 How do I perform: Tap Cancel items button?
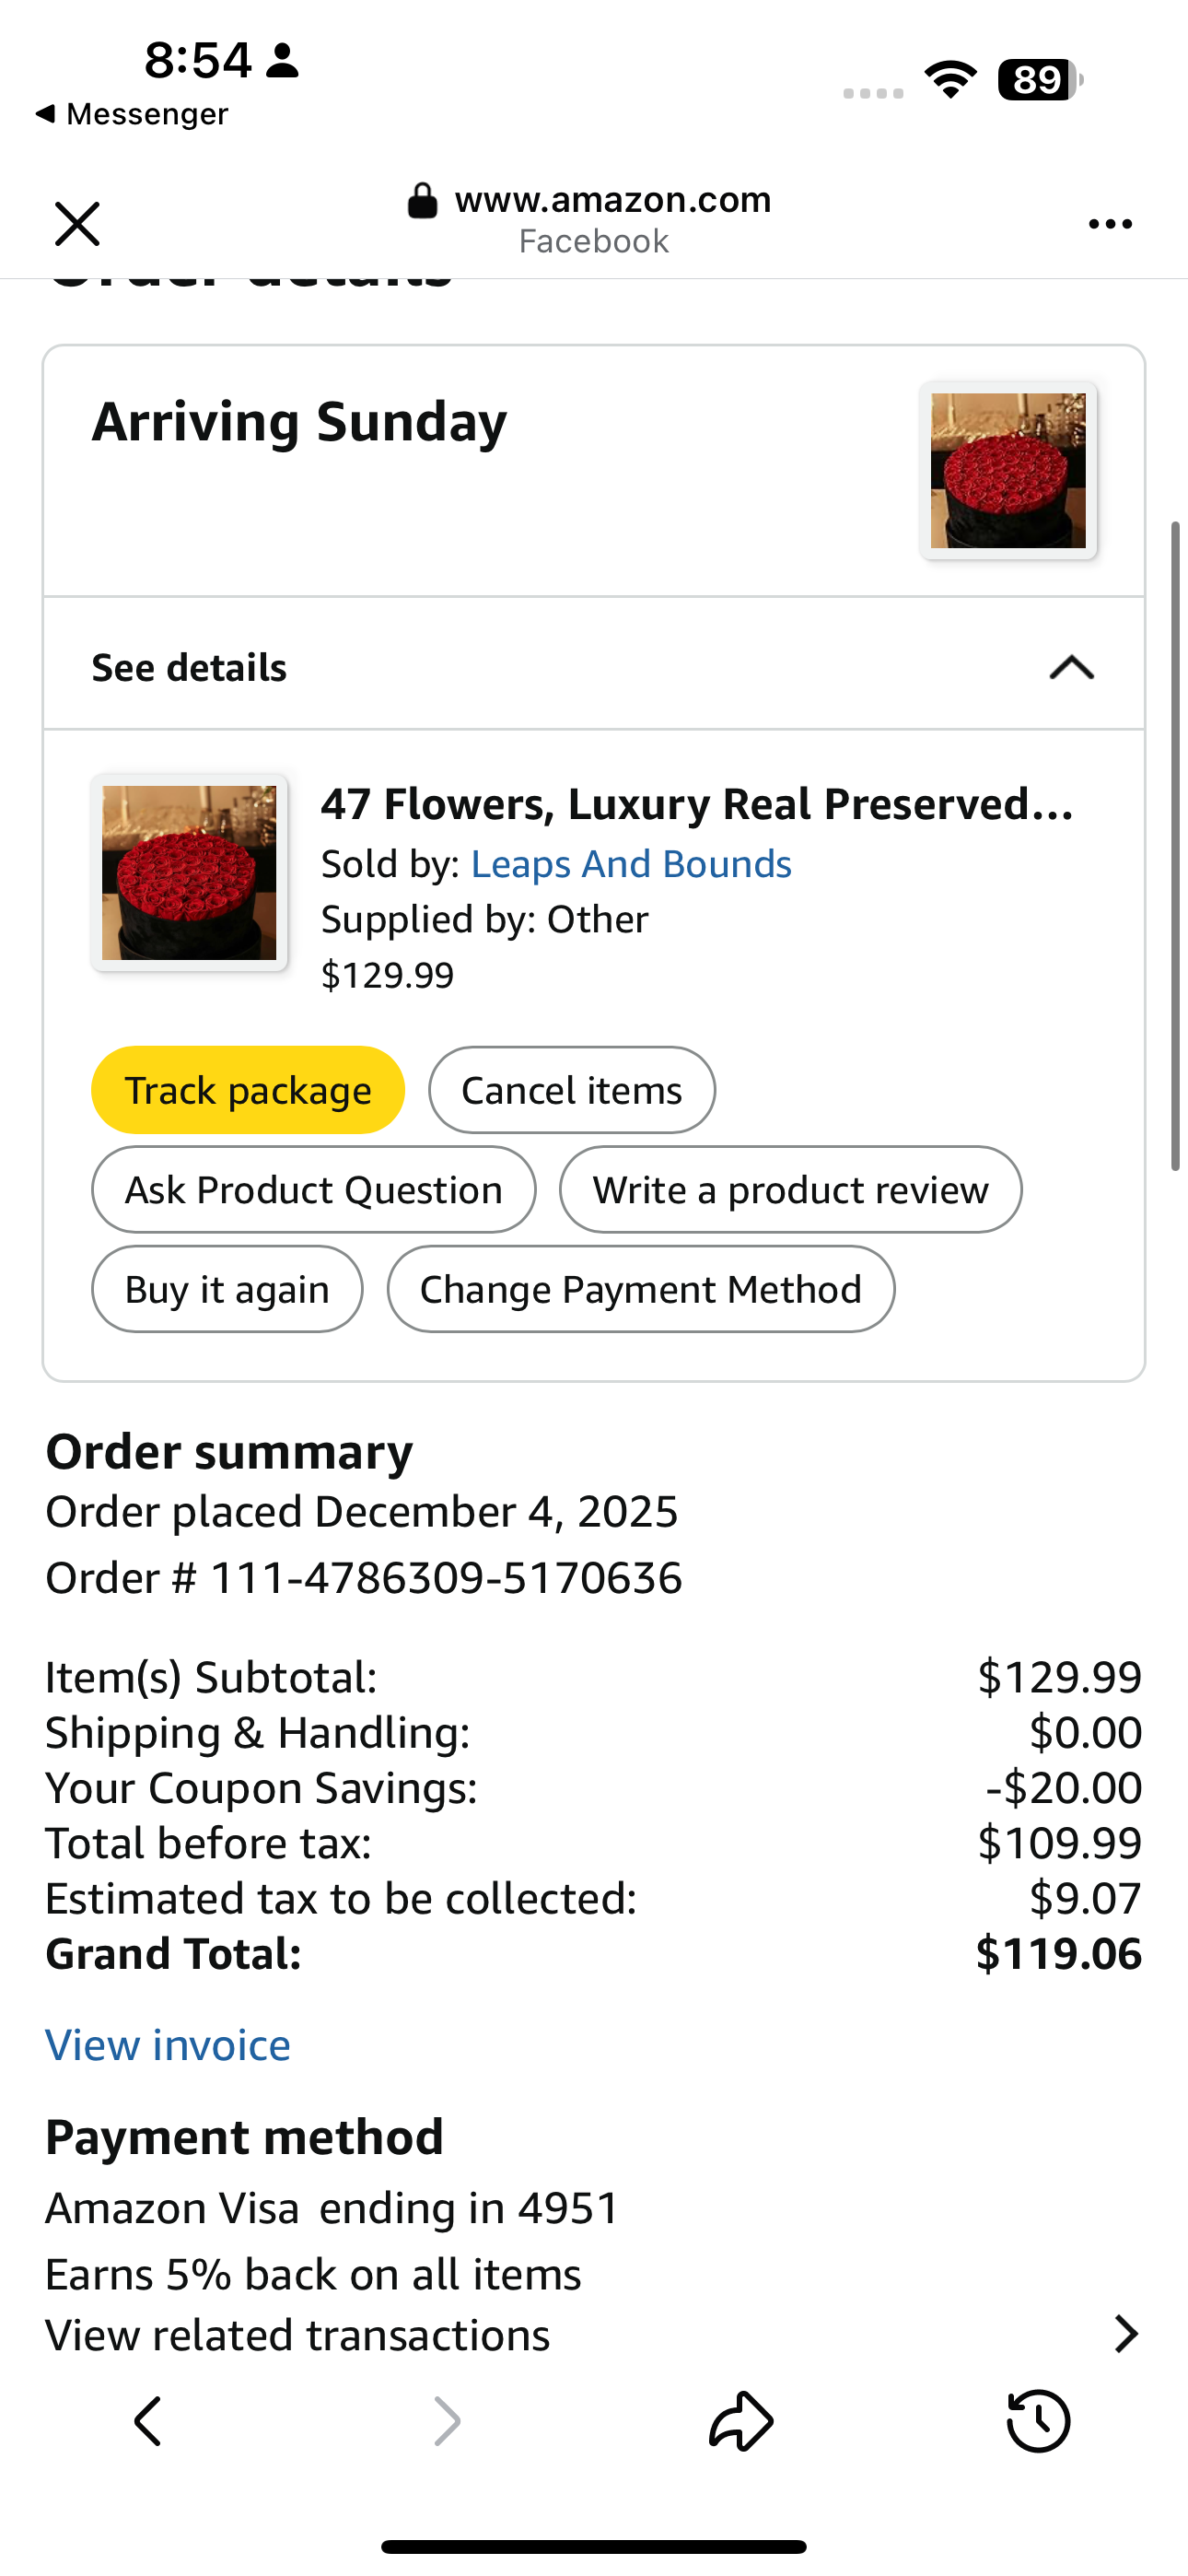[x=571, y=1090]
